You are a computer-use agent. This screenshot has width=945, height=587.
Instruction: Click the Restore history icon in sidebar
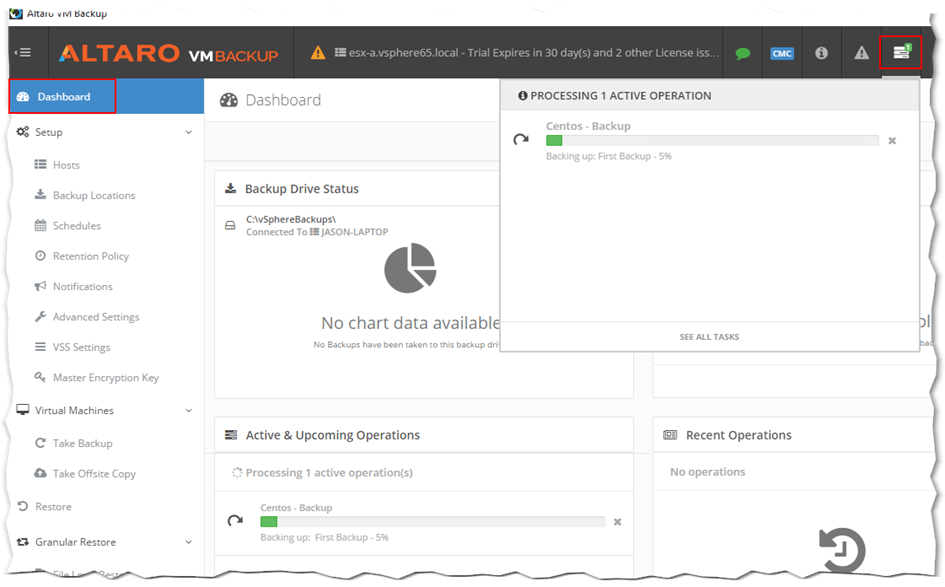coord(23,506)
